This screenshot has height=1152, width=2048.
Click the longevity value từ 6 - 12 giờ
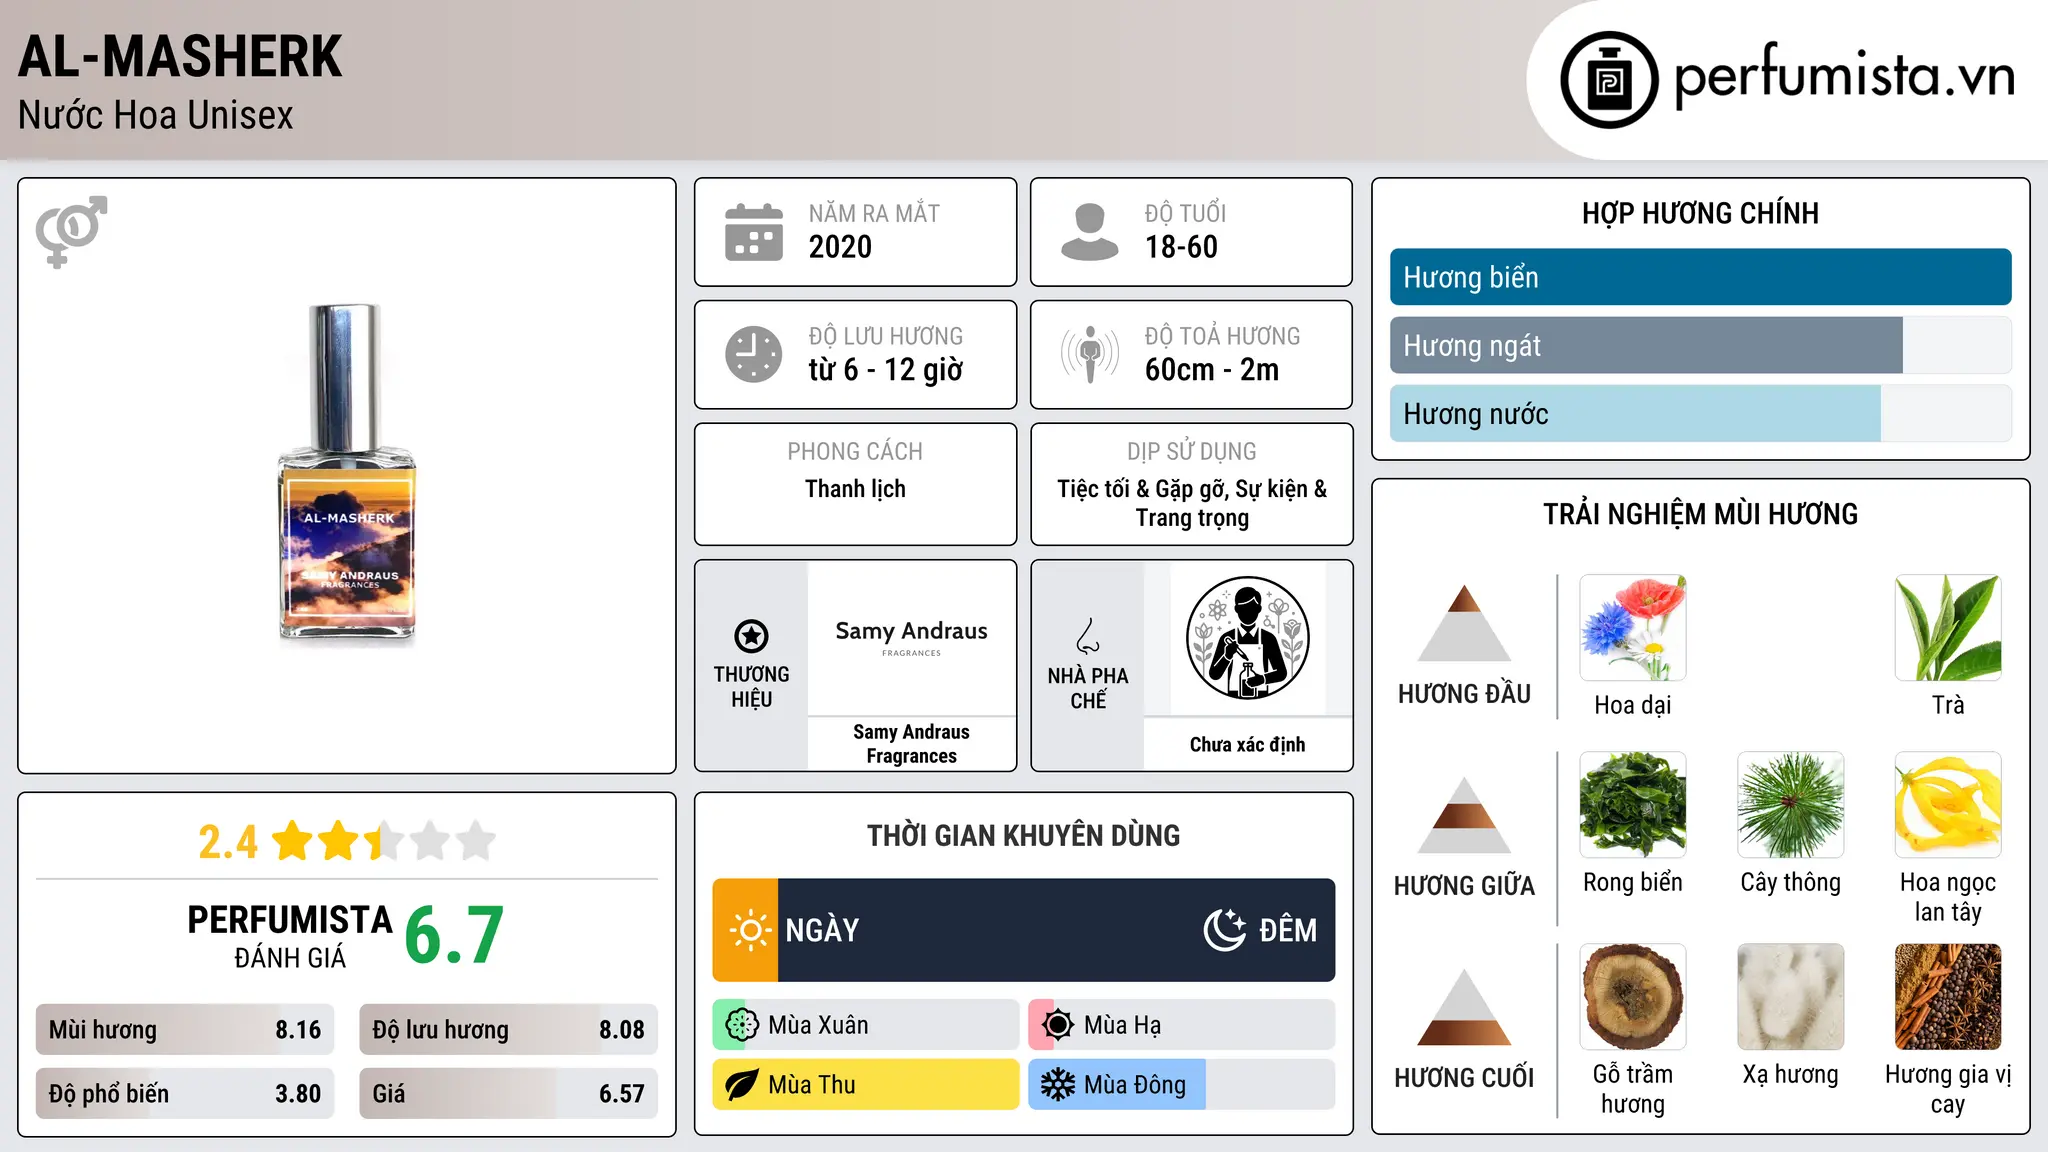[886, 370]
